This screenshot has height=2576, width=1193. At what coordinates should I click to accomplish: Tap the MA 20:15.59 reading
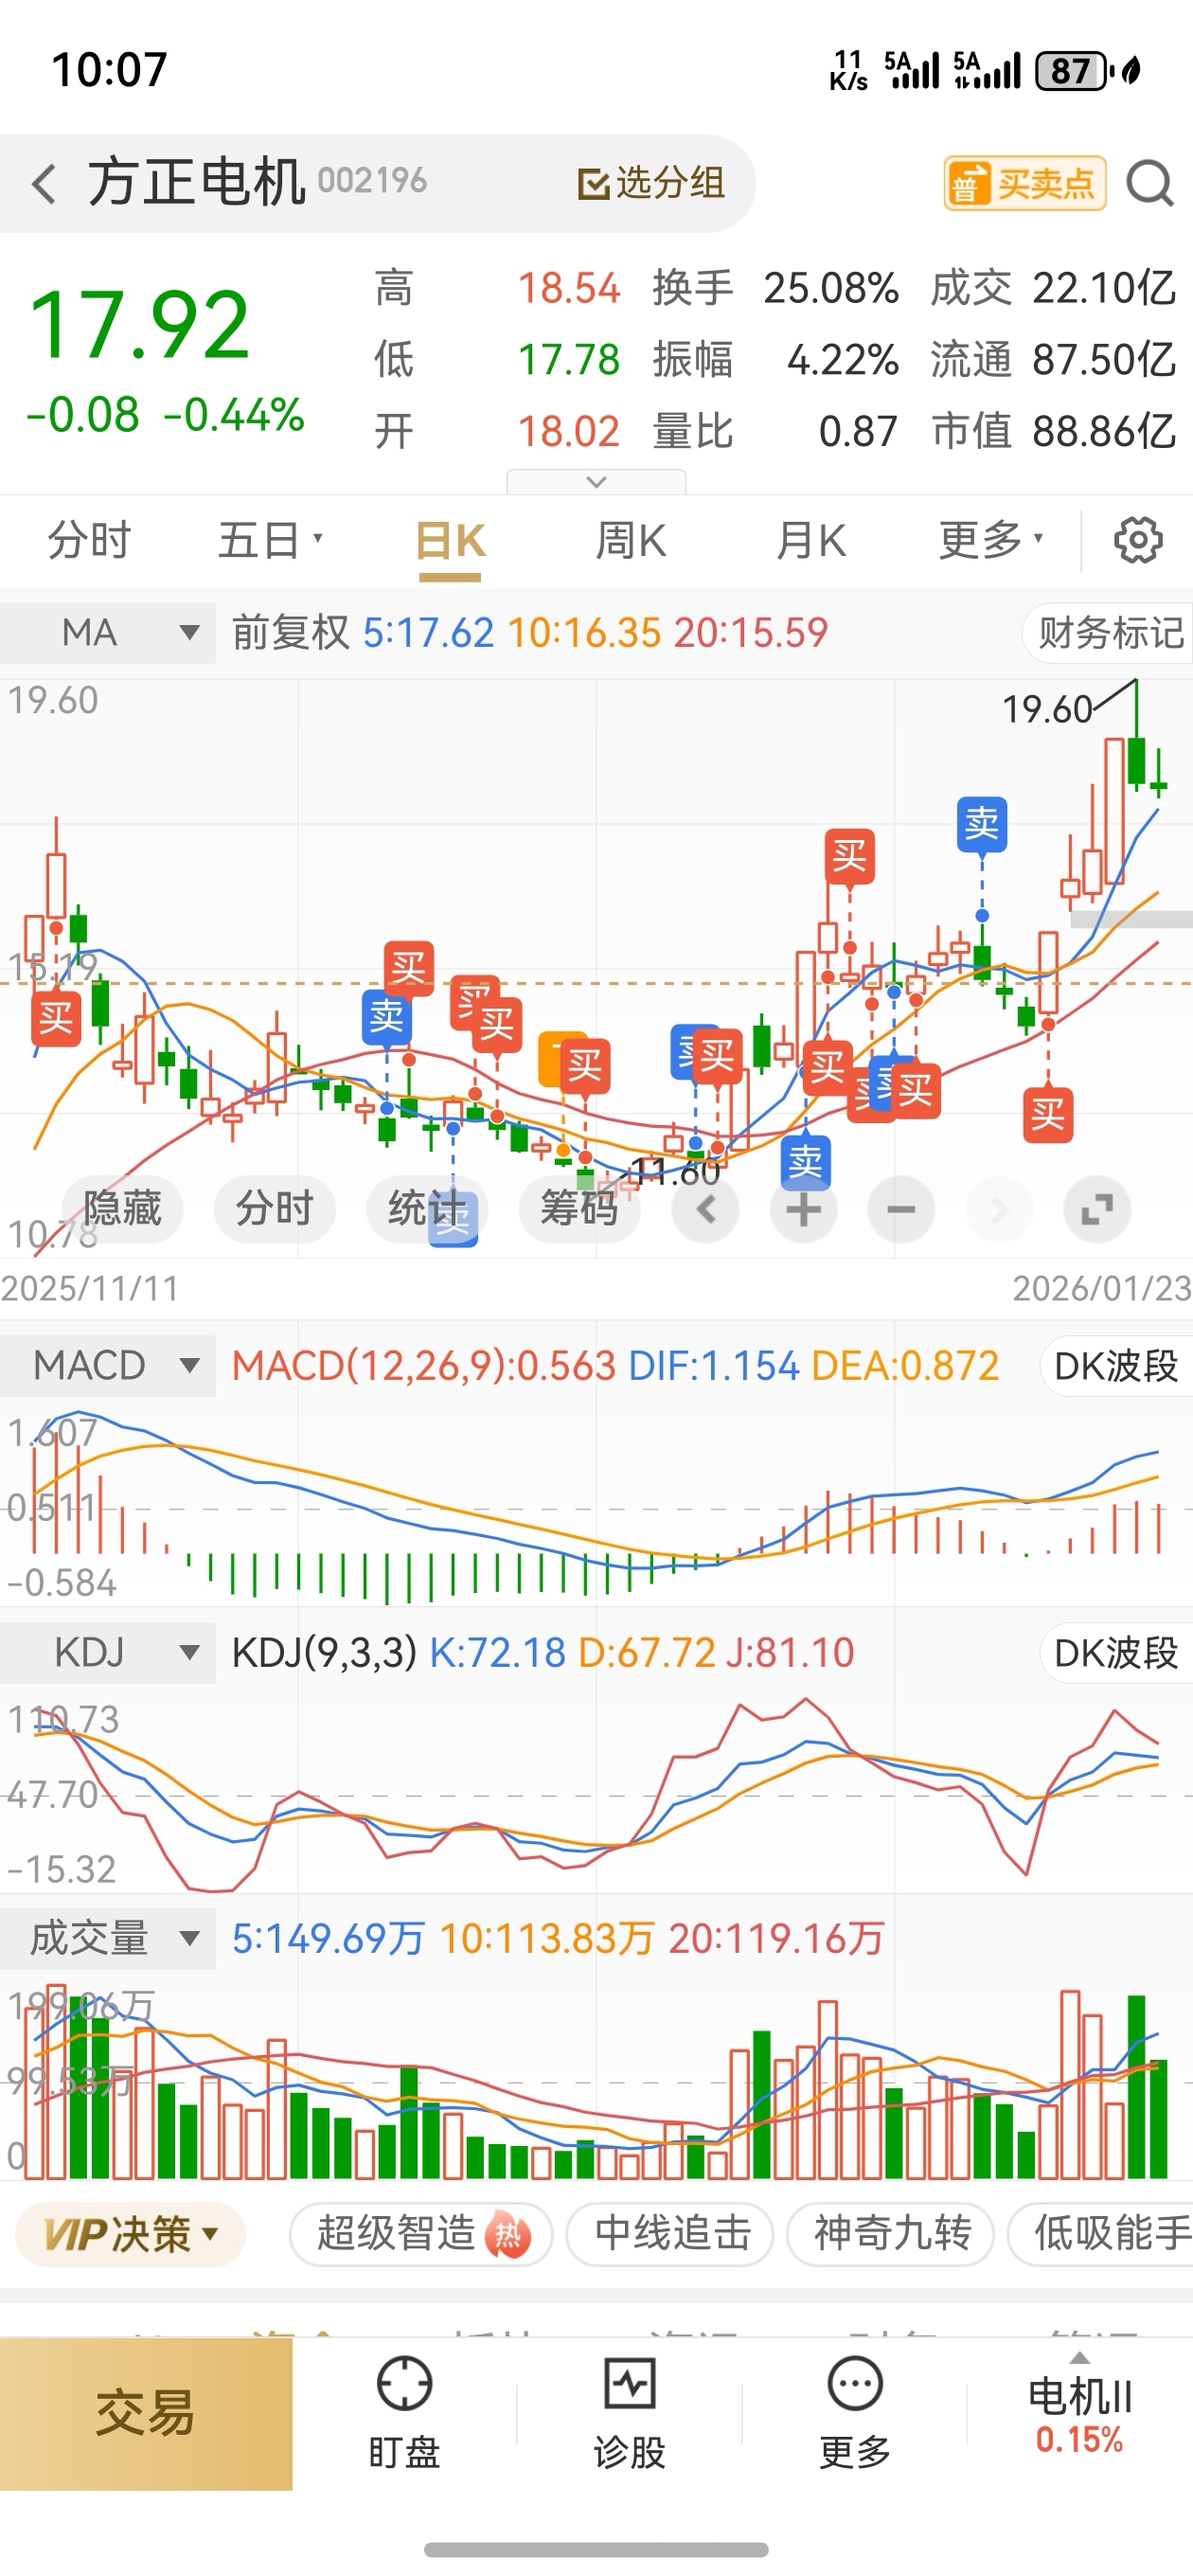751,633
